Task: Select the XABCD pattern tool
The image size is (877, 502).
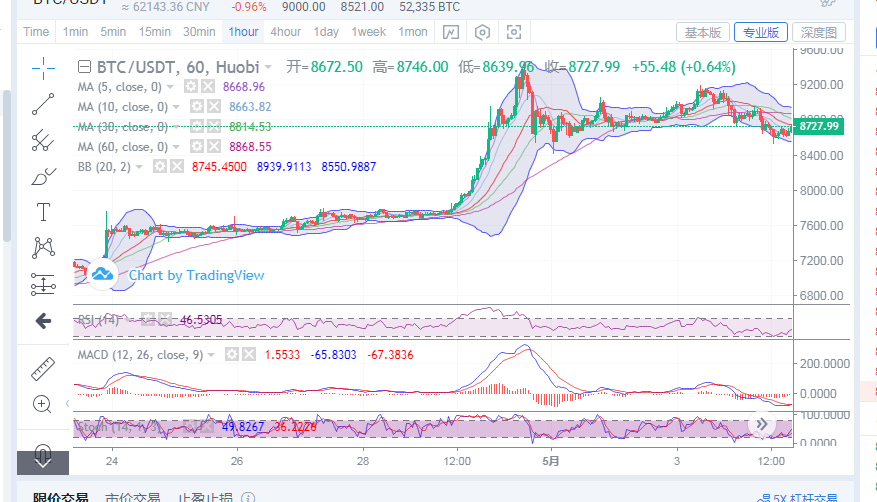Action: 43,248
